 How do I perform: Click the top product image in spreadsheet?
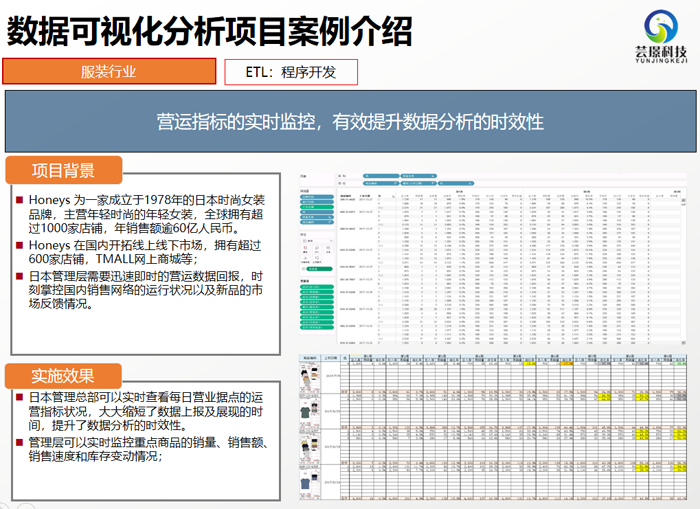point(310,378)
